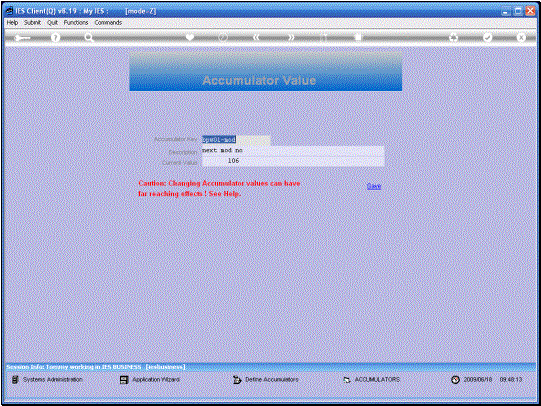This screenshot has width=541, height=406.
Task: Switch to Define Accumulators in bottom bar
Action: [x=266, y=380]
